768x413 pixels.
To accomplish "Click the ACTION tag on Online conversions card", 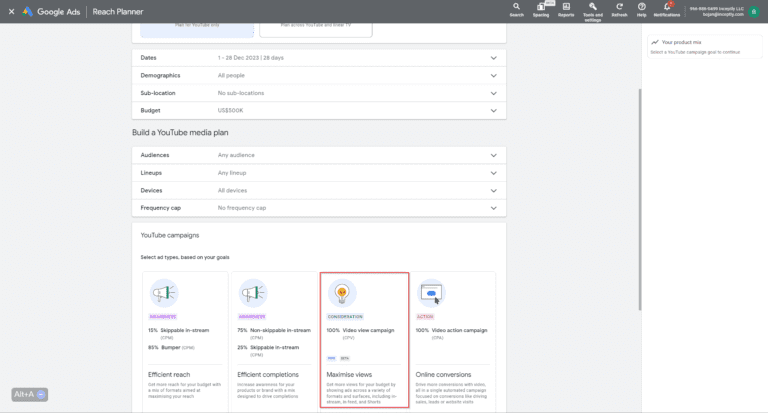I will click(x=425, y=317).
